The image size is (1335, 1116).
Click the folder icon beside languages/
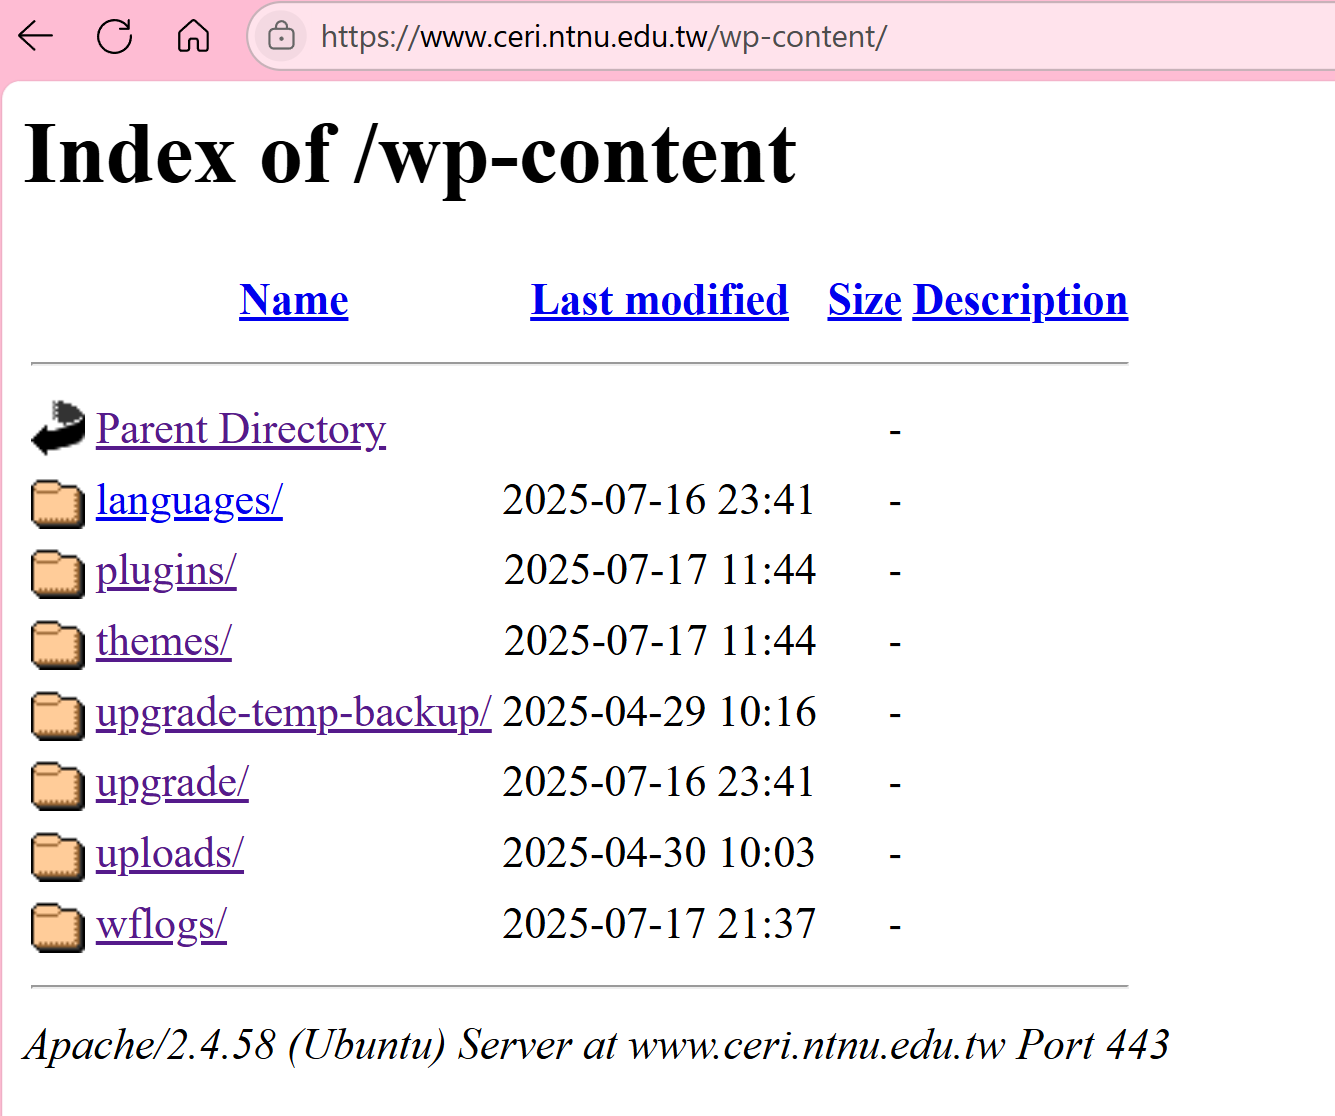58,502
